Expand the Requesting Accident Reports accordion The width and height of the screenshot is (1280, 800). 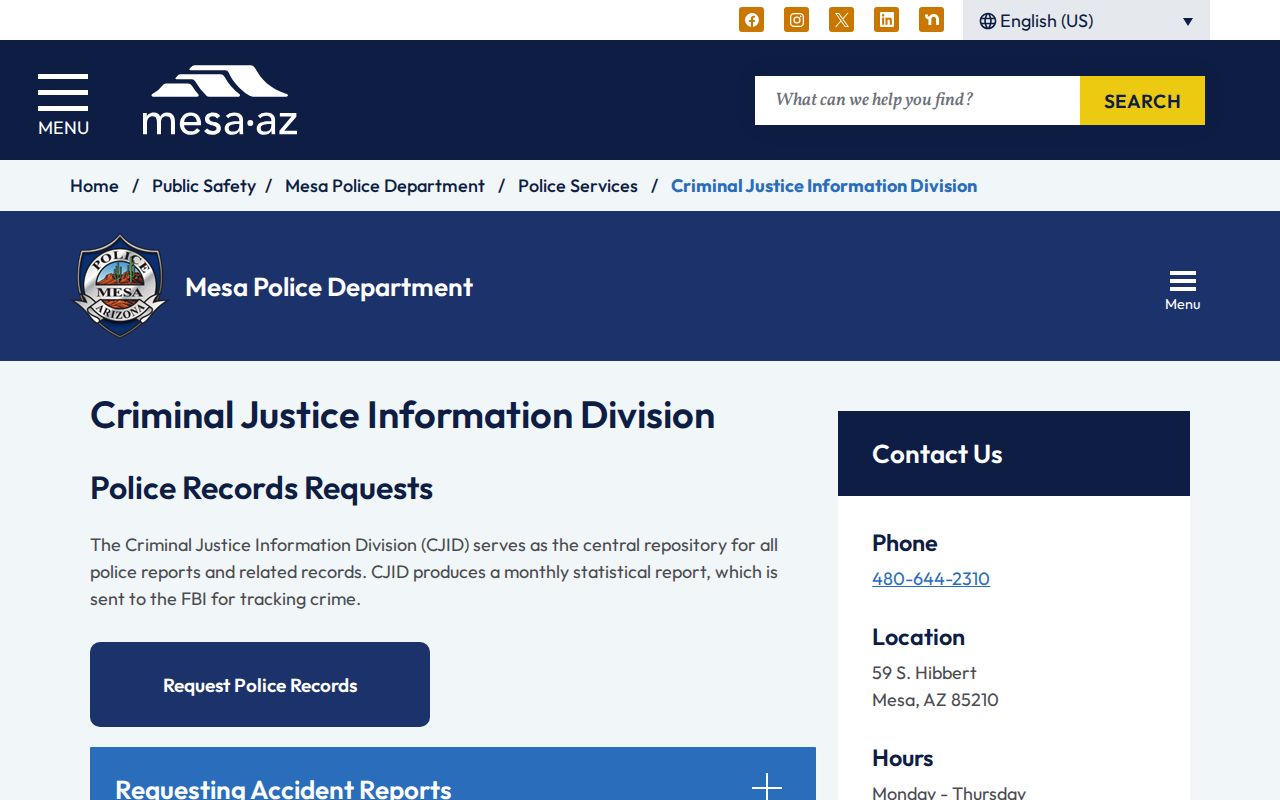pyautogui.click(x=453, y=774)
